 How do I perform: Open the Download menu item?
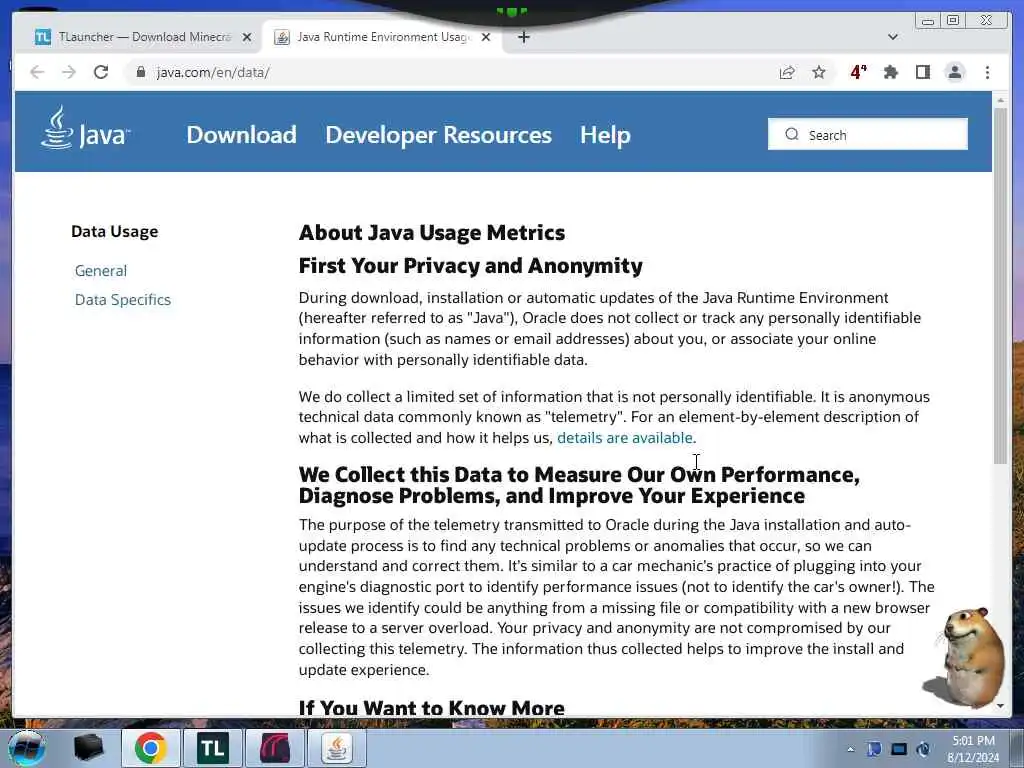pos(241,135)
